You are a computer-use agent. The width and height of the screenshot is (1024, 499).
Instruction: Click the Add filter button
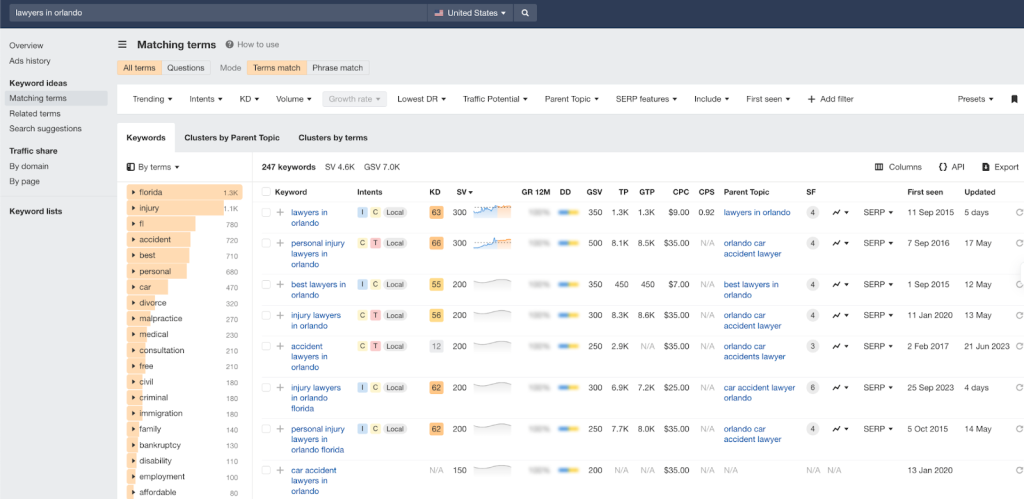click(x=830, y=99)
